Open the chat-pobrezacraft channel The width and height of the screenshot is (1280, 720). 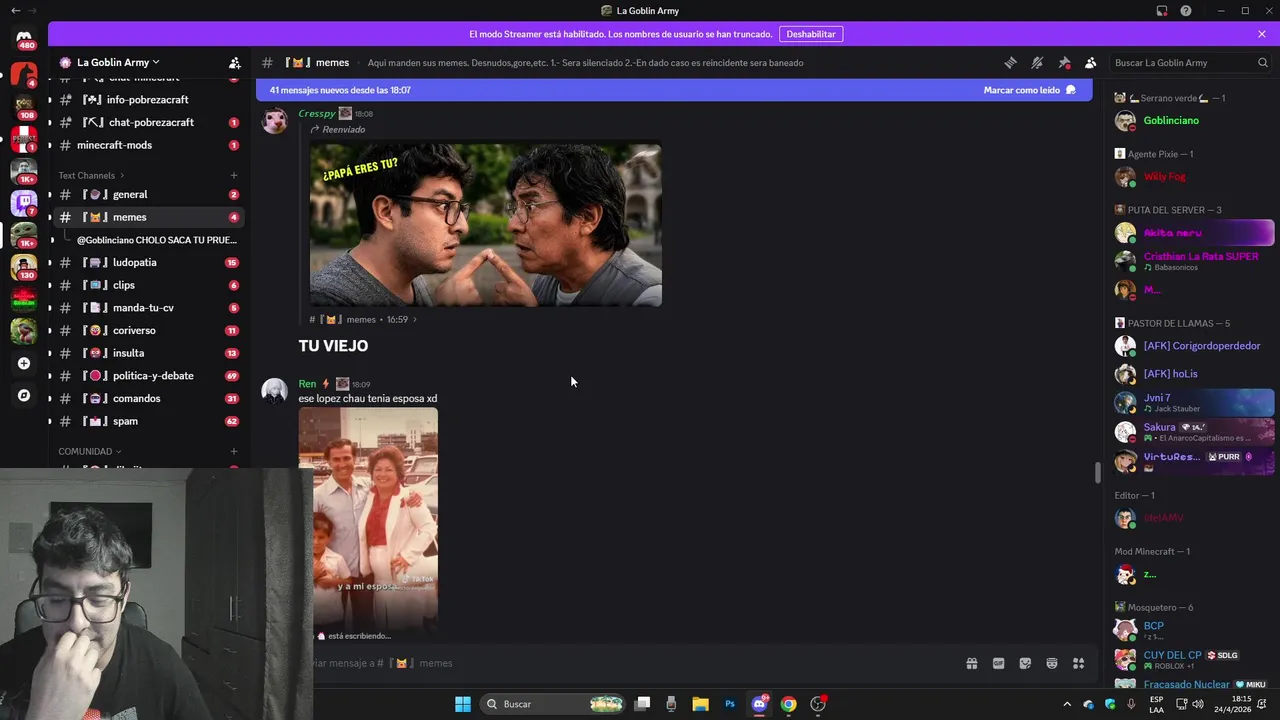click(147, 122)
